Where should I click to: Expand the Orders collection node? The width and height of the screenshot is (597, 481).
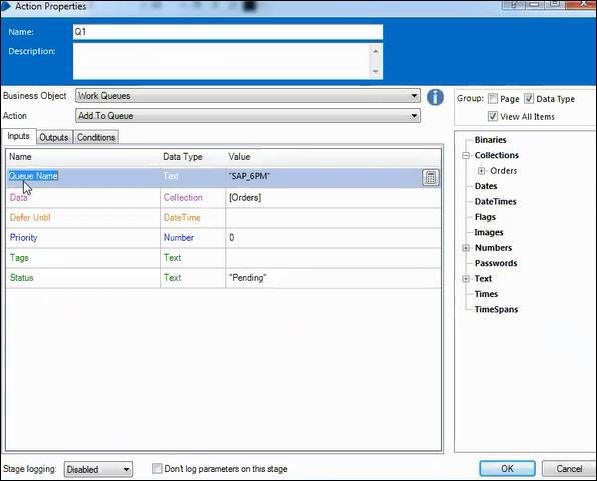point(481,171)
